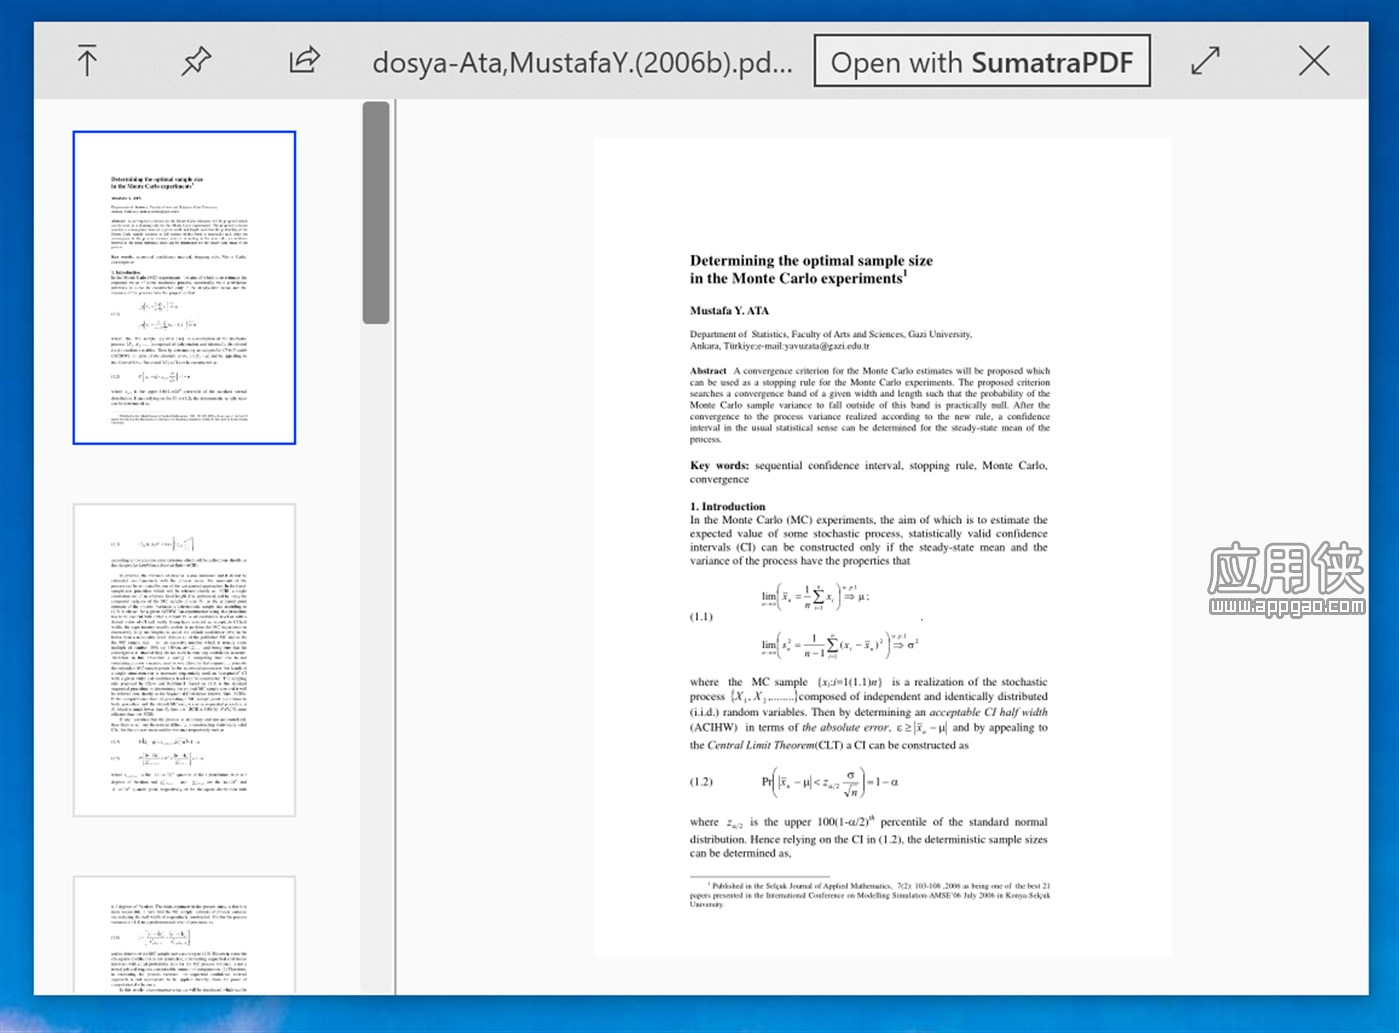The width and height of the screenshot is (1399, 1033).
Task: Click the scroll-to-top arrow icon
Action: (x=87, y=61)
